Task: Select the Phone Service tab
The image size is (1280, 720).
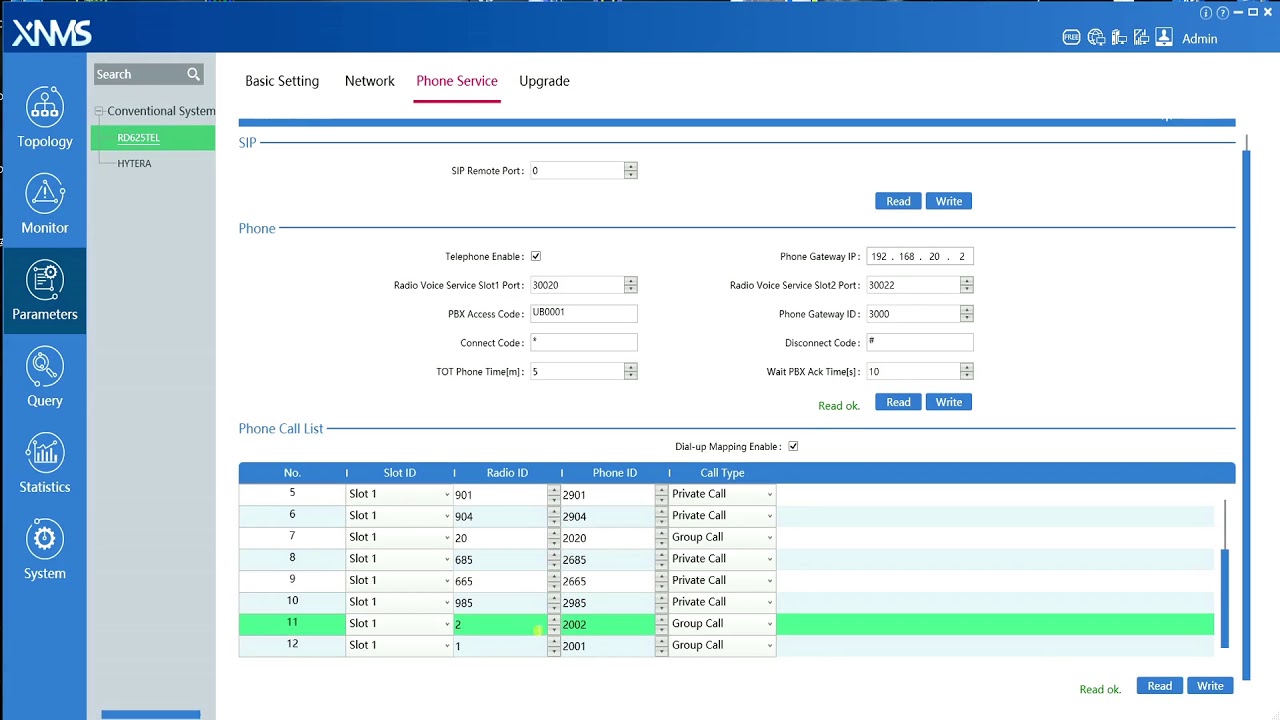Action: coord(457,81)
